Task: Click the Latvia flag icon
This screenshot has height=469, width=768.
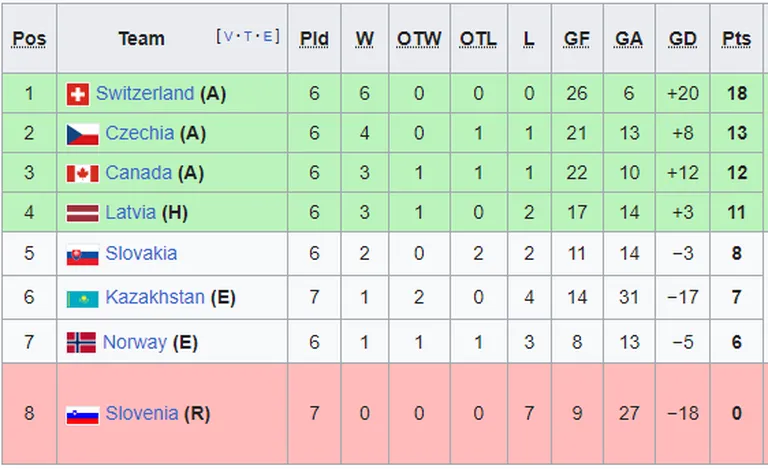Action: [x=82, y=214]
